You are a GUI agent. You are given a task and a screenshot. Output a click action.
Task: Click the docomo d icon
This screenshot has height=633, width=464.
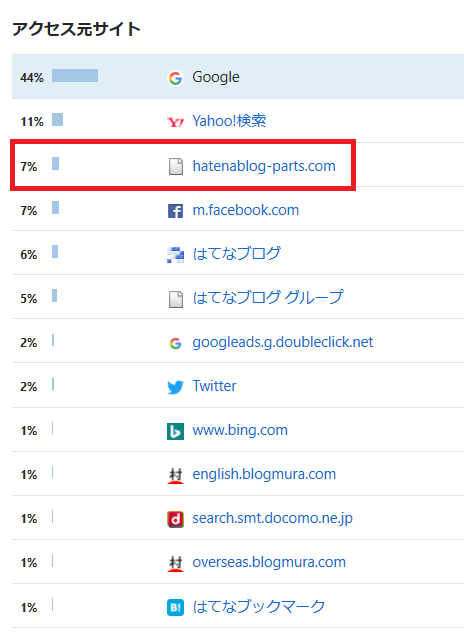175,519
